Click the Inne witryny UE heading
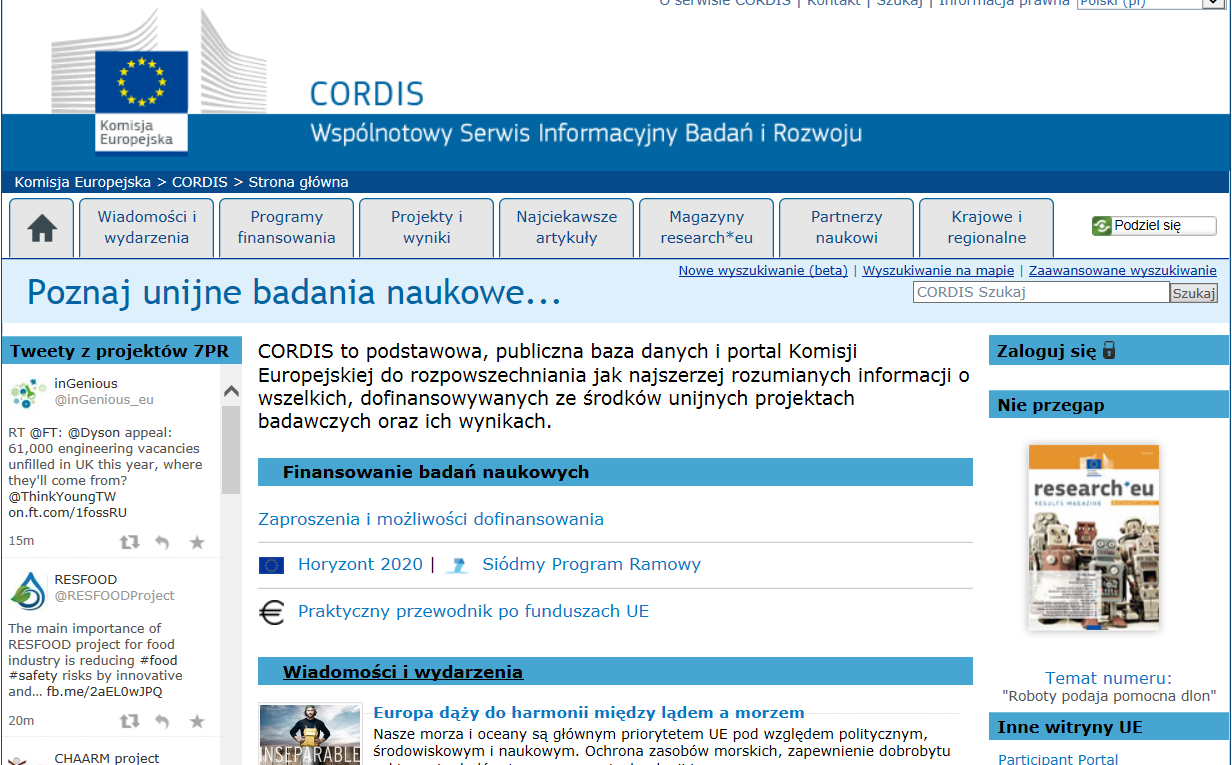The height and width of the screenshot is (765, 1232). 1070,727
